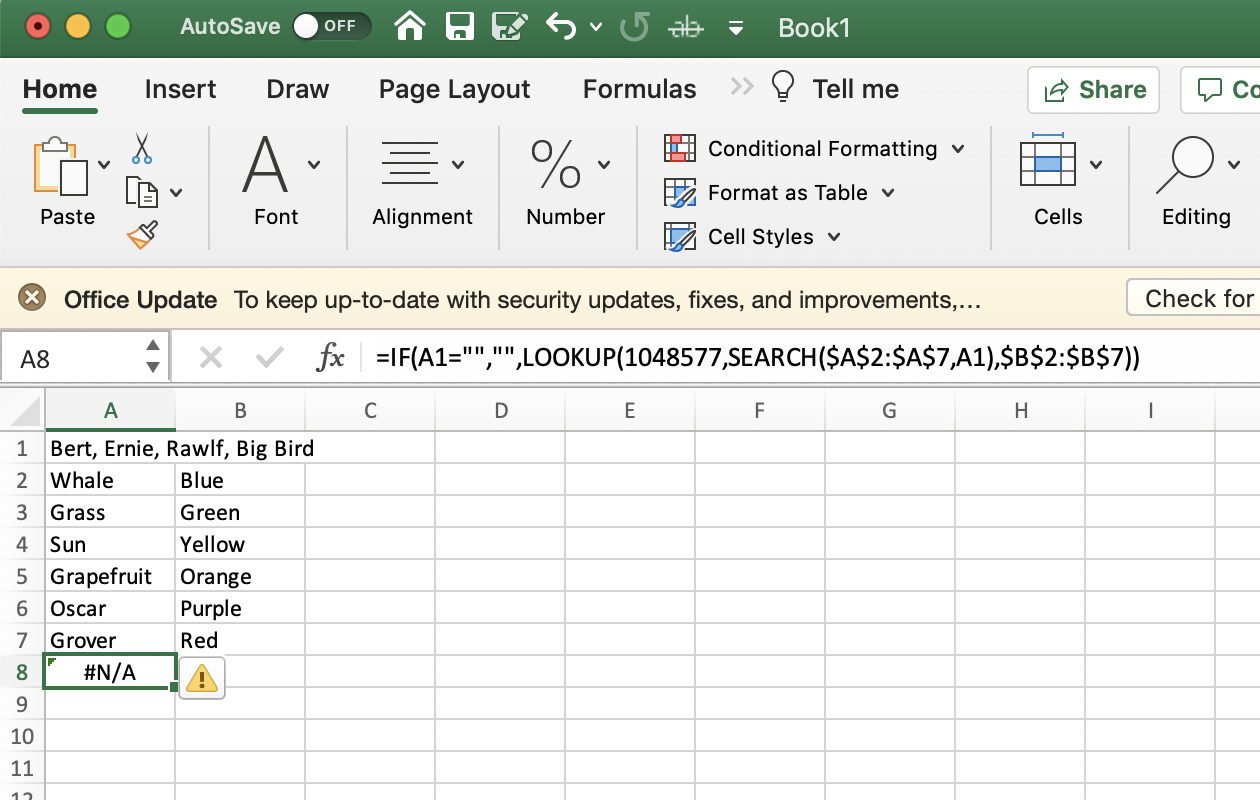
Task: Select row 1 header
Action: tap(22, 448)
